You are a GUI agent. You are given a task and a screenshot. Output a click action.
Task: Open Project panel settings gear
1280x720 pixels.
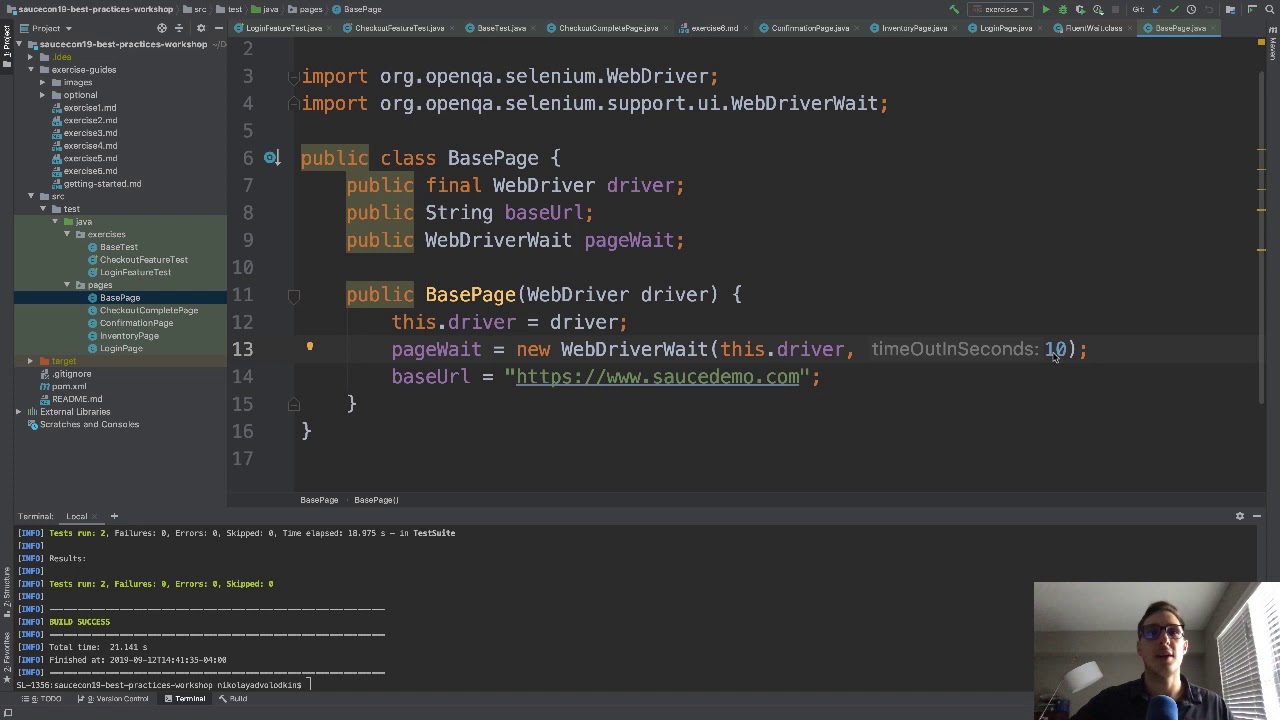[201, 28]
